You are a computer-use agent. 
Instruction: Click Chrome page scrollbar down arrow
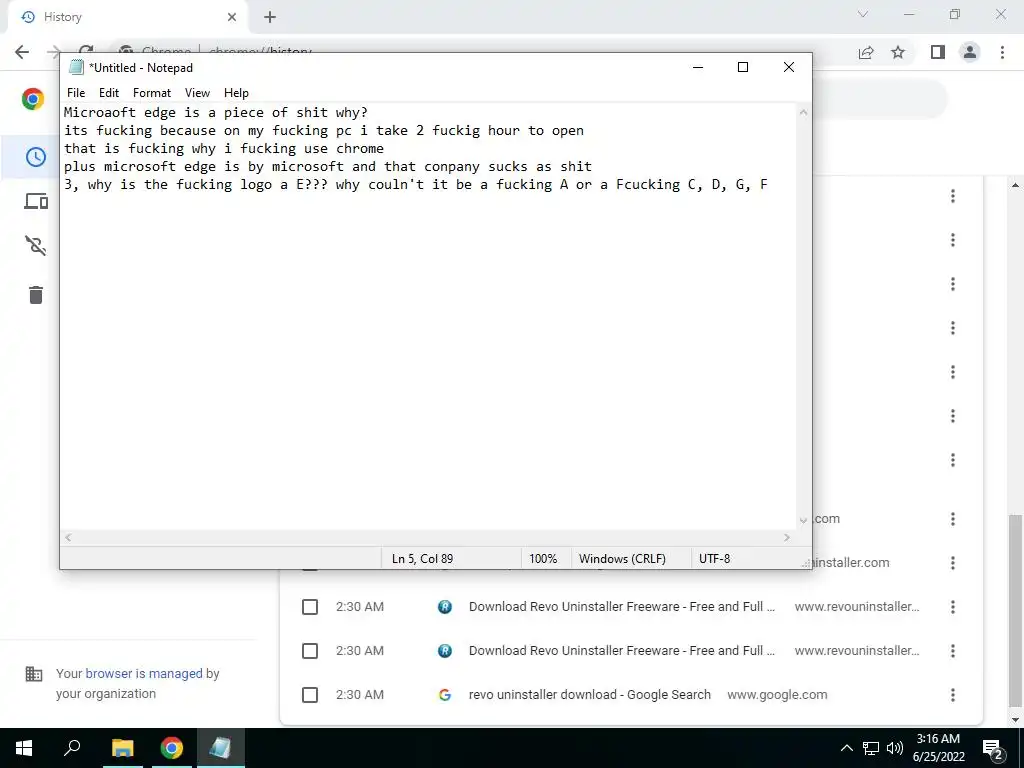(1016, 720)
